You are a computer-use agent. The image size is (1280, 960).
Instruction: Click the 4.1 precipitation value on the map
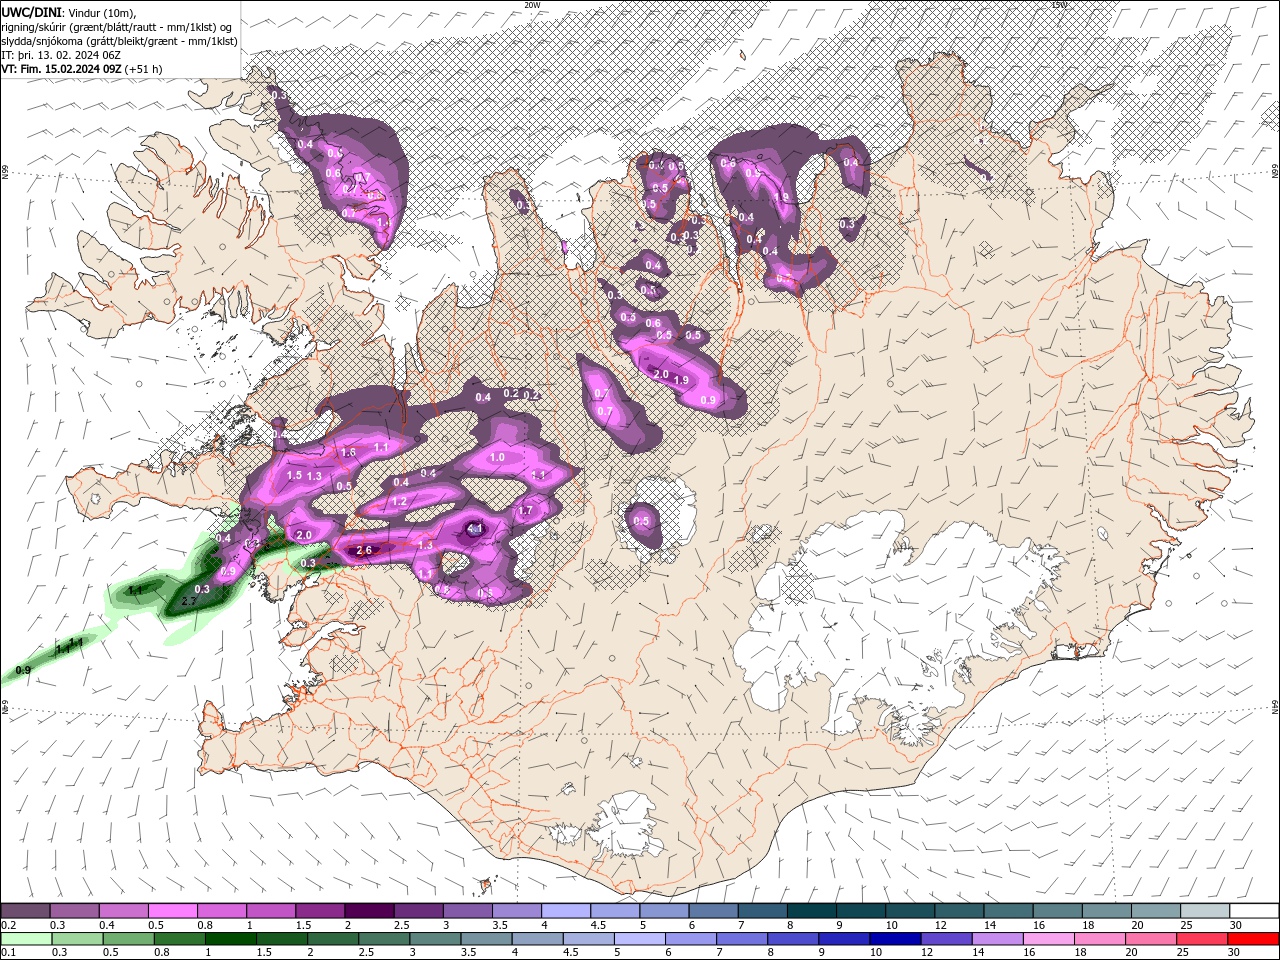pyautogui.click(x=476, y=528)
